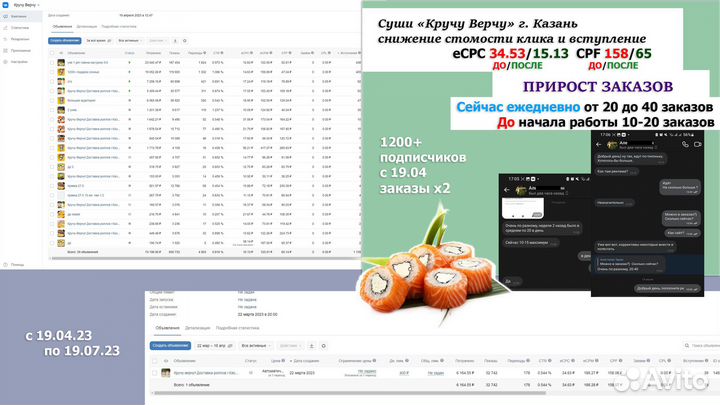Viewport: 720px width, 405px height.
Task: Click settings gear in upper window toolbar
Action: point(185,41)
